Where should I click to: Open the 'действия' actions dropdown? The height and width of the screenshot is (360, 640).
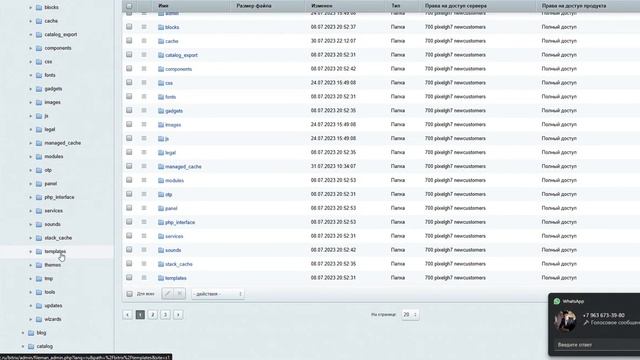(x=218, y=294)
